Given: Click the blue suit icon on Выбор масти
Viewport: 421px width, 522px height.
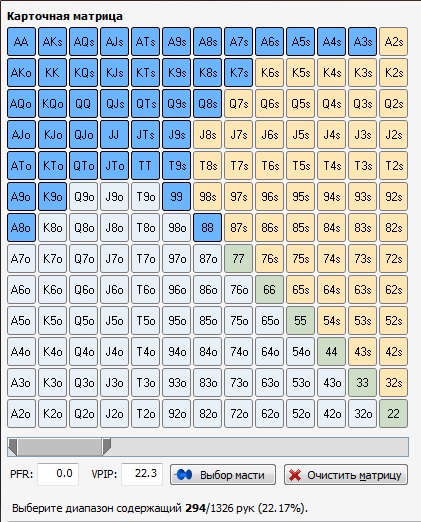Looking at the screenshot, I should (184, 475).
